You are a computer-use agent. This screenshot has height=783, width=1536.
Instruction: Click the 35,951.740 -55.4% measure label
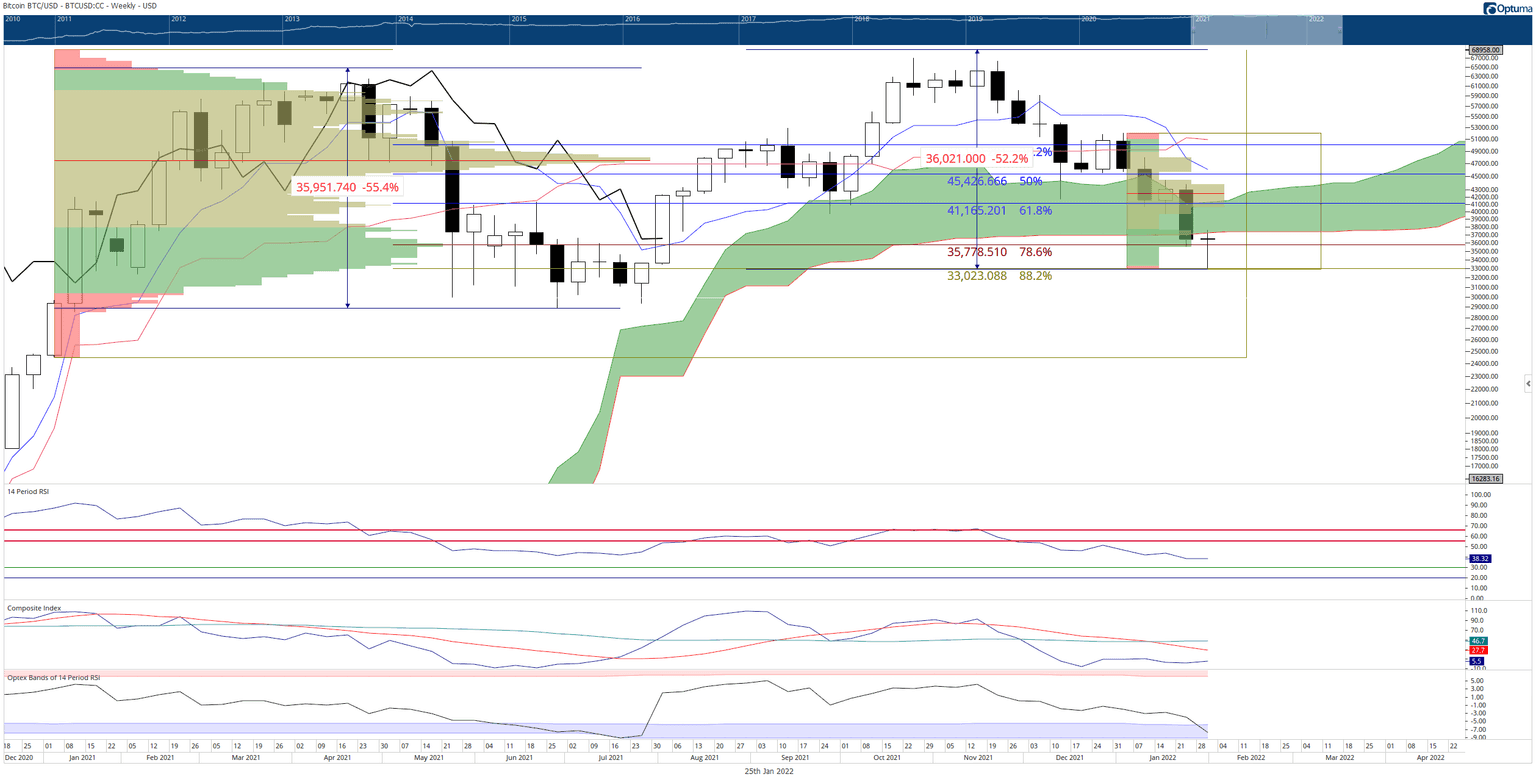[x=347, y=187]
